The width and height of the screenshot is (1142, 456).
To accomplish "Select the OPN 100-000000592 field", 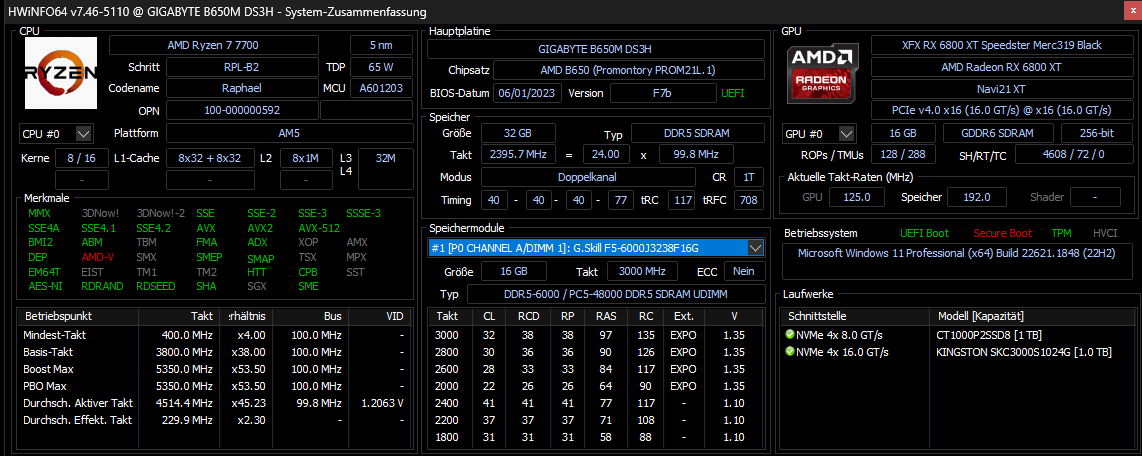I will coord(242,111).
